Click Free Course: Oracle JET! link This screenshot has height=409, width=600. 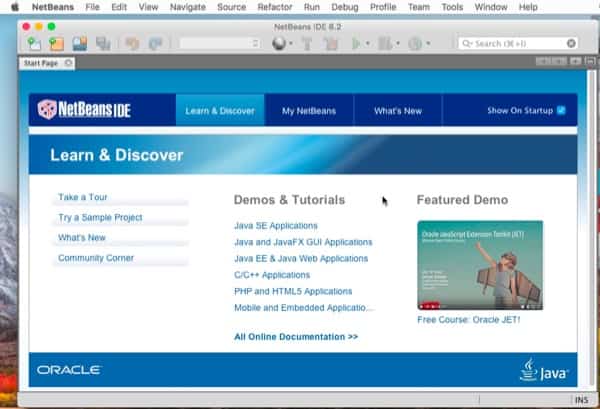[x=469, y=320]
